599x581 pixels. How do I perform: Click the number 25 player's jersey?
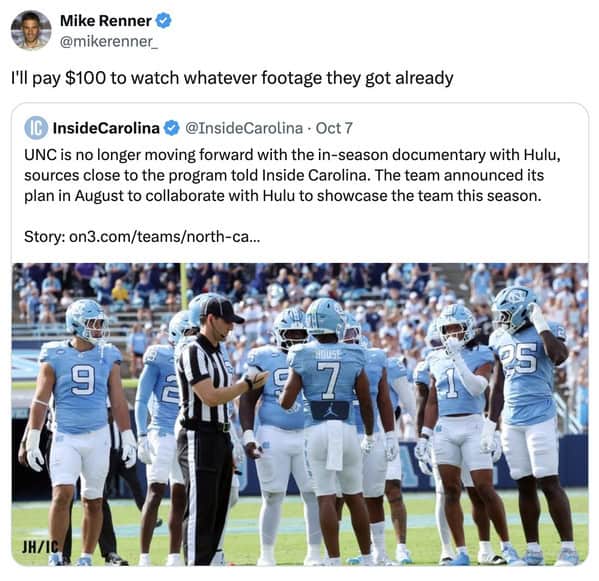524,376
